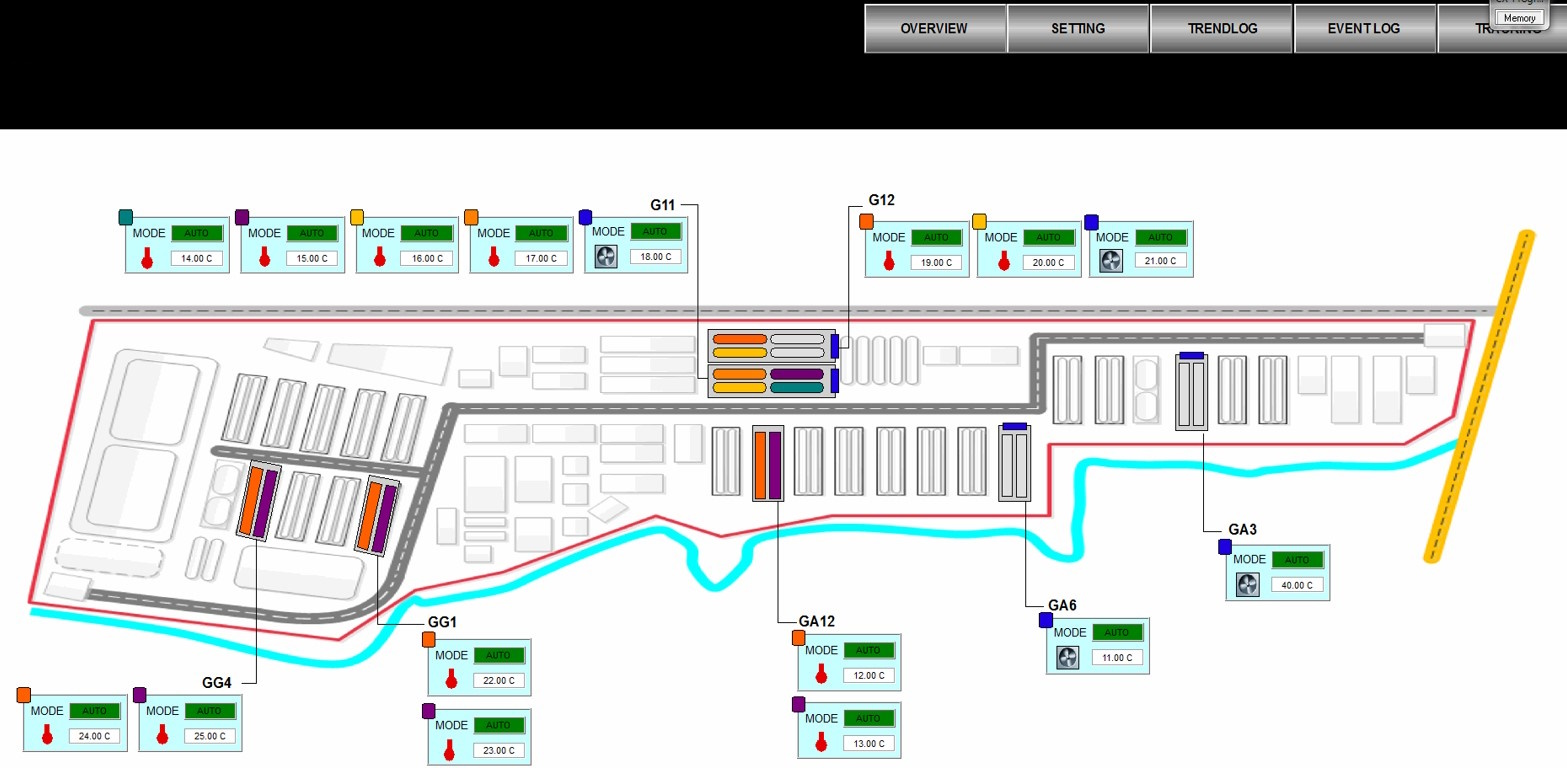The width and height of the screenshot is (1567, 768).
Task: Click thermometer icon beside 23.00 C
Action: (x=451, y=749)
